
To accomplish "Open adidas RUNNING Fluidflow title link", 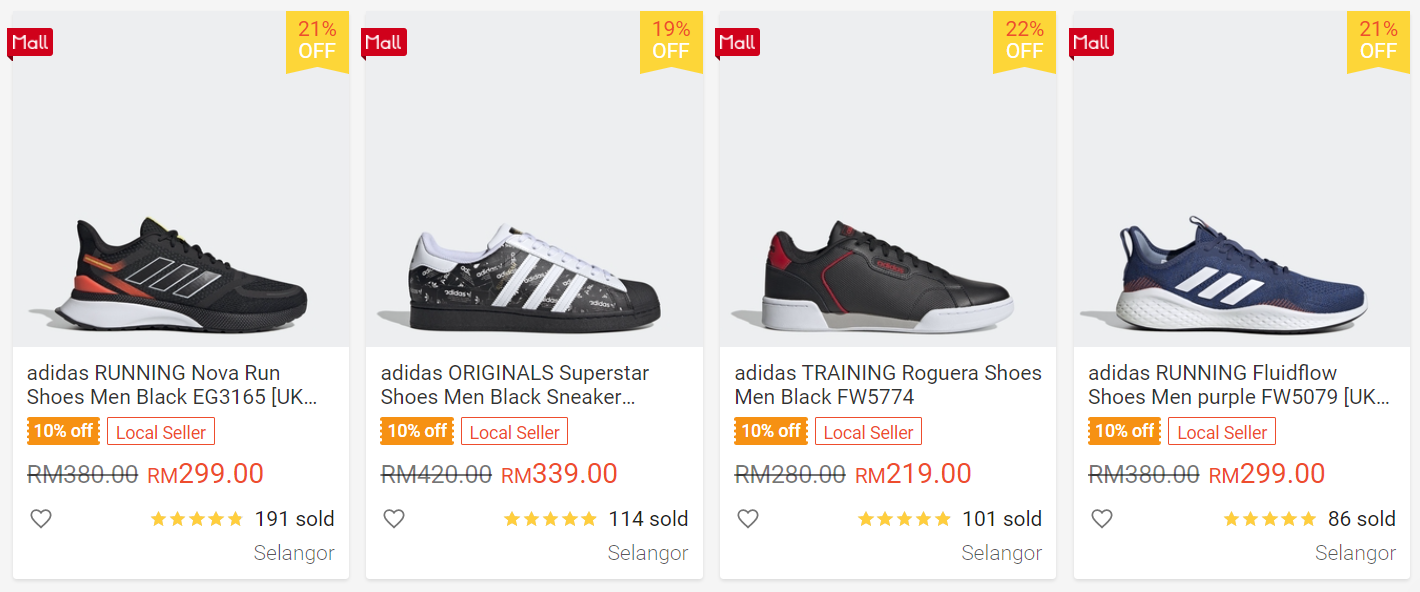I will click(x=1238, y=385).
